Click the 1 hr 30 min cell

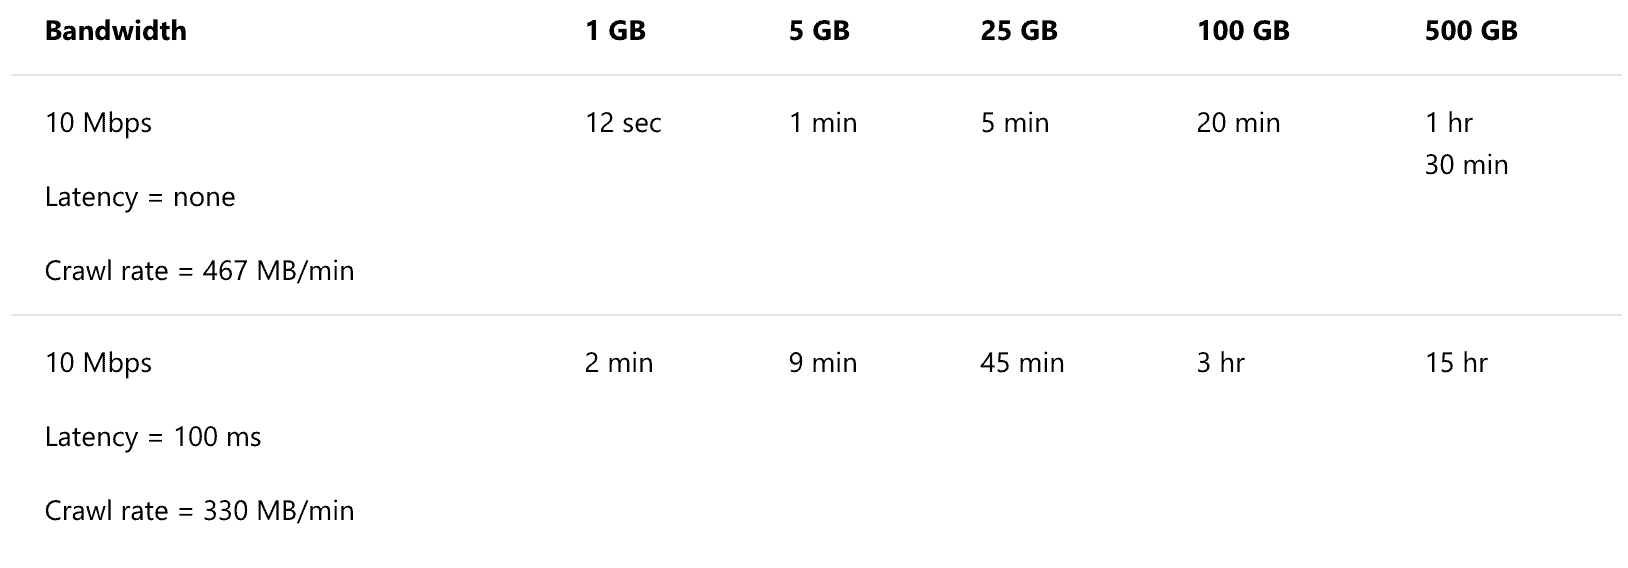(x=1466, y=143)
